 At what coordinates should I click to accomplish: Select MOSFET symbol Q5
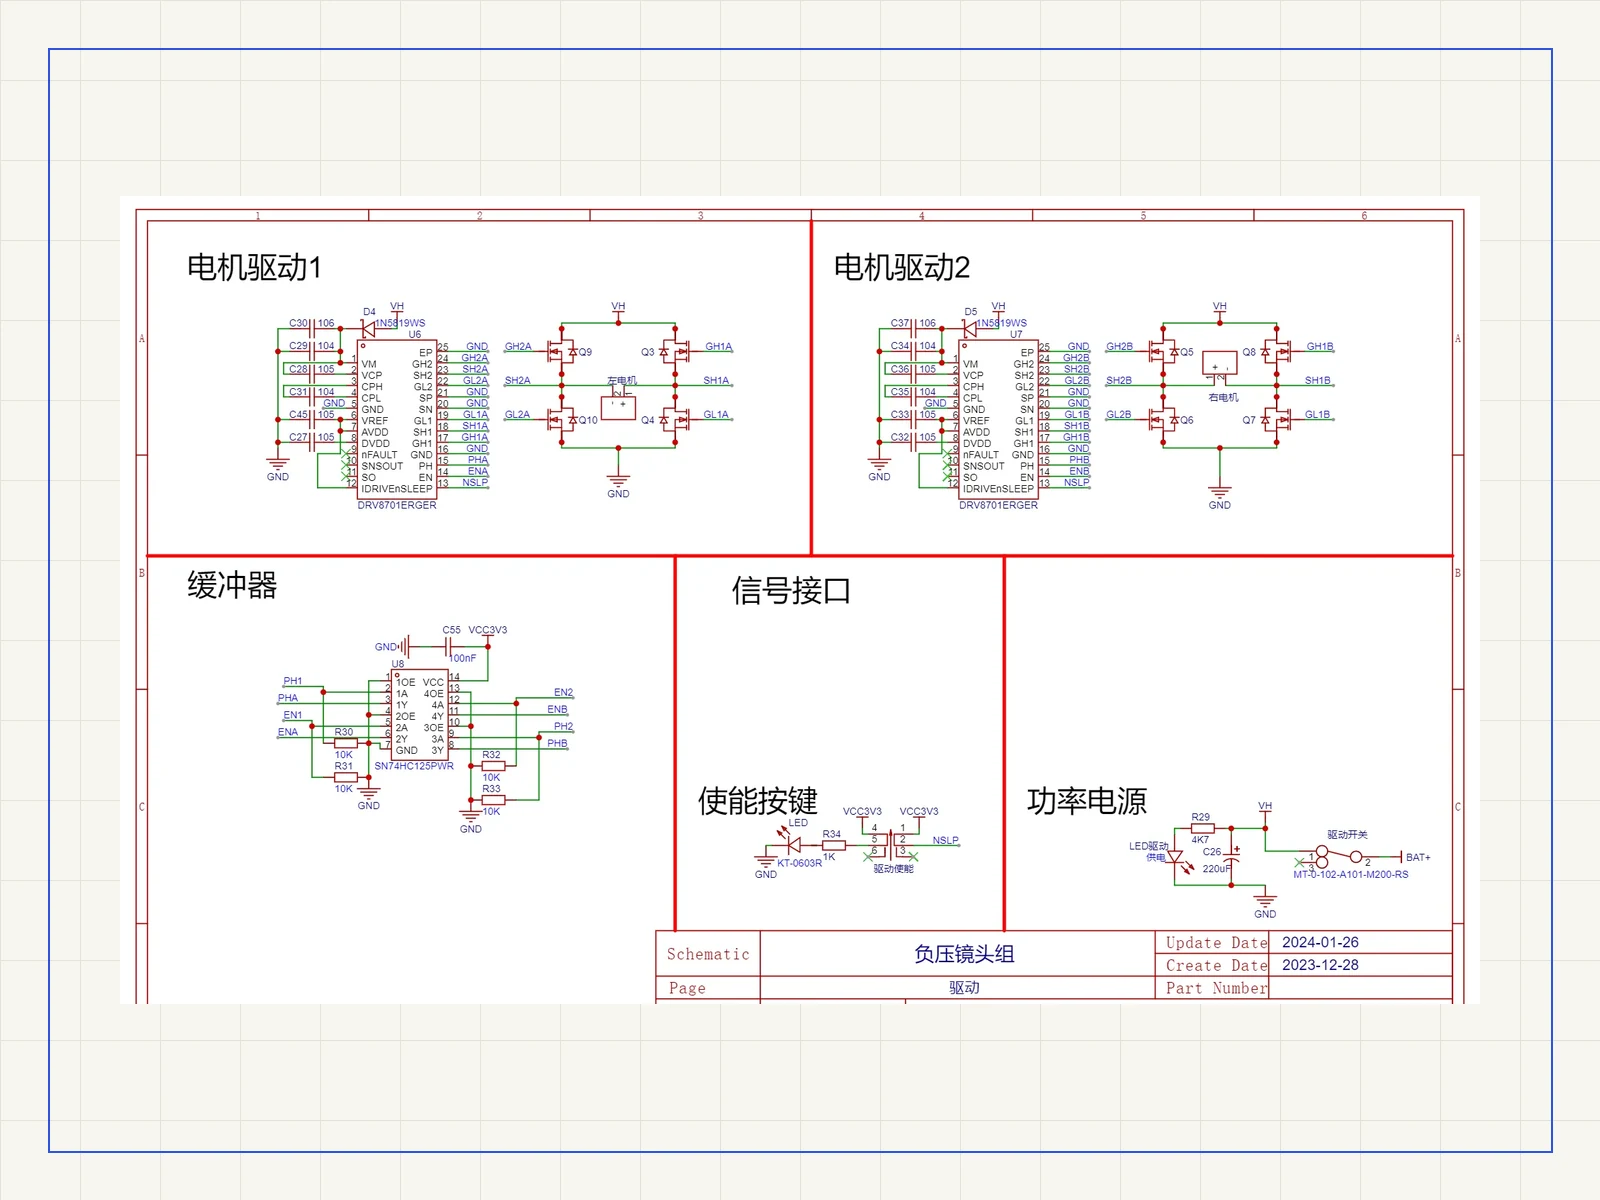pos(1165,351)
